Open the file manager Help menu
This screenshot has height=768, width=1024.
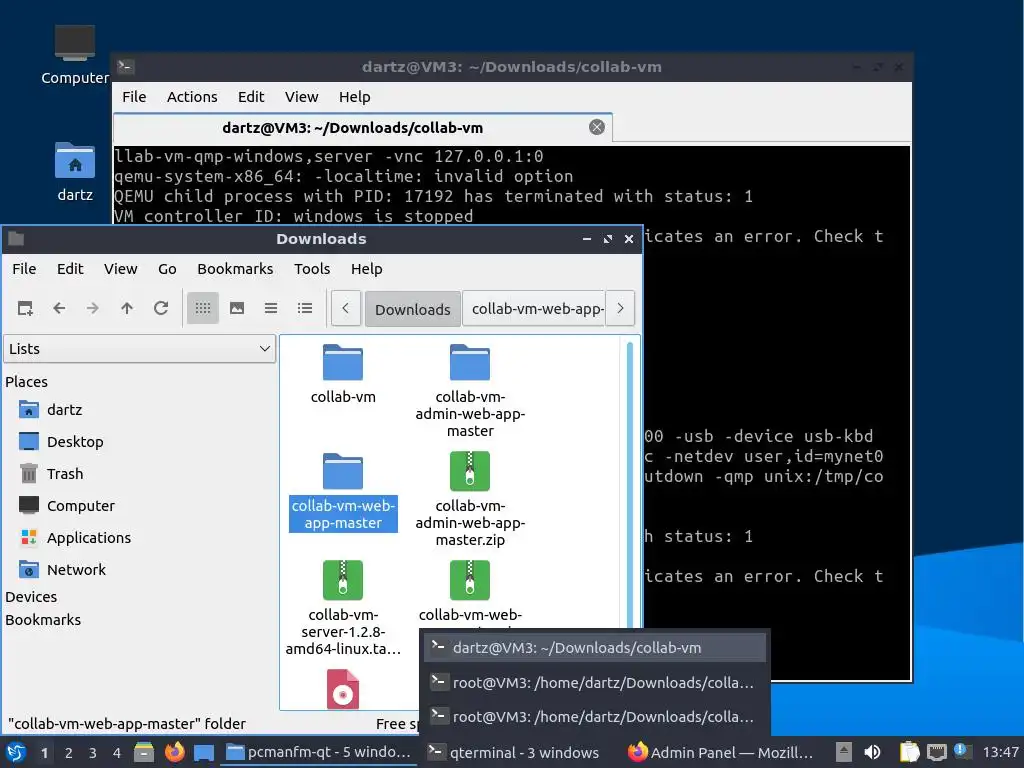click(x=366, y=269)
